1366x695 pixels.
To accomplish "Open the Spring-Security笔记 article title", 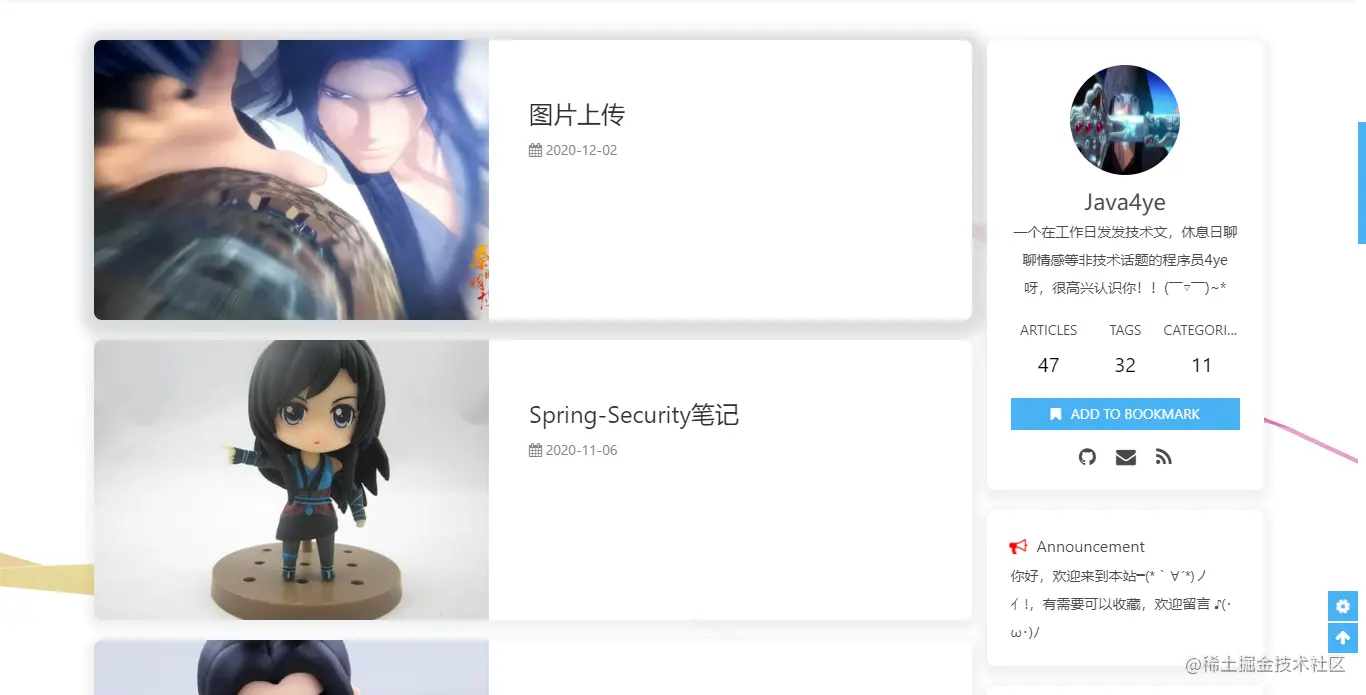I will click(x=634, y=415).
